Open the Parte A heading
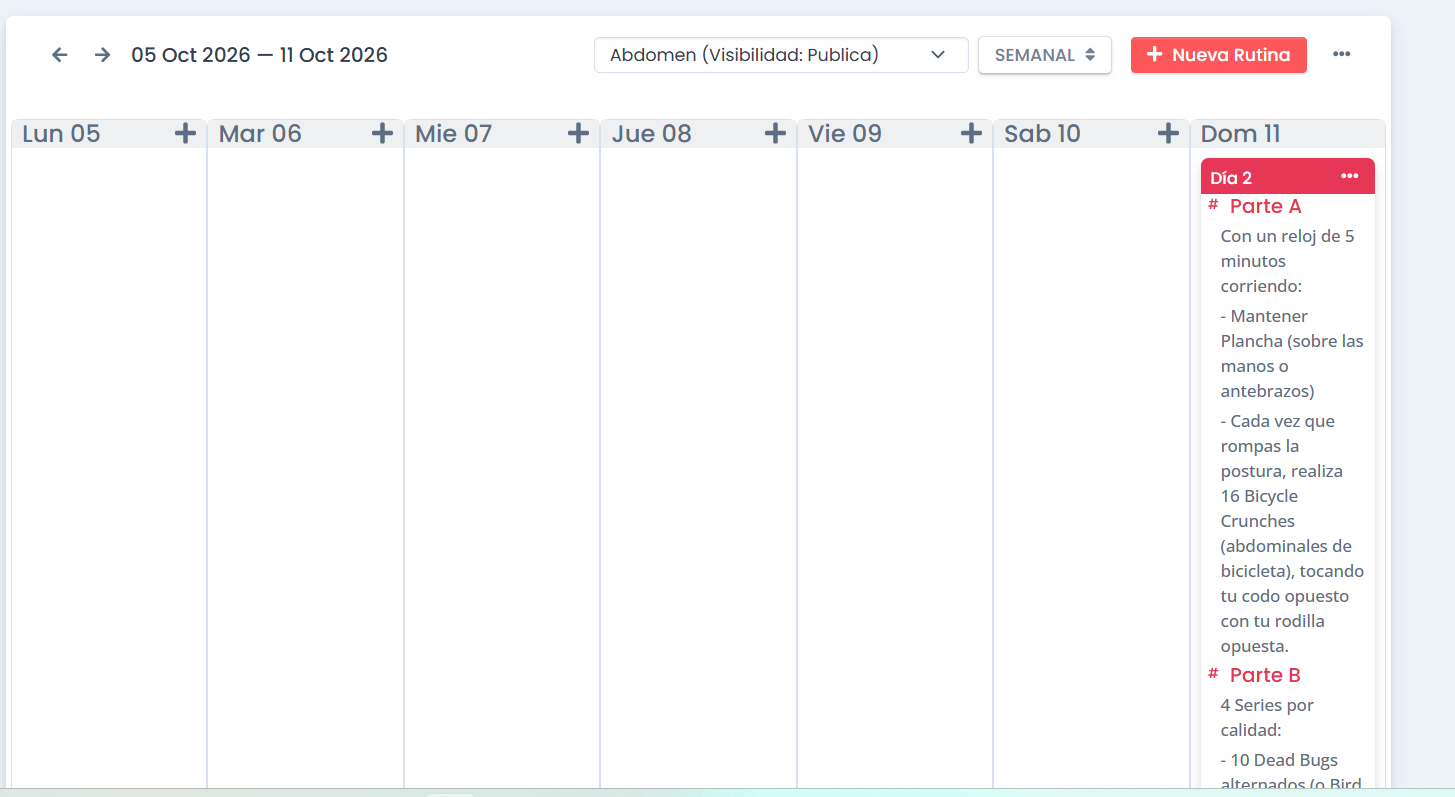 tap(1266, 206)
